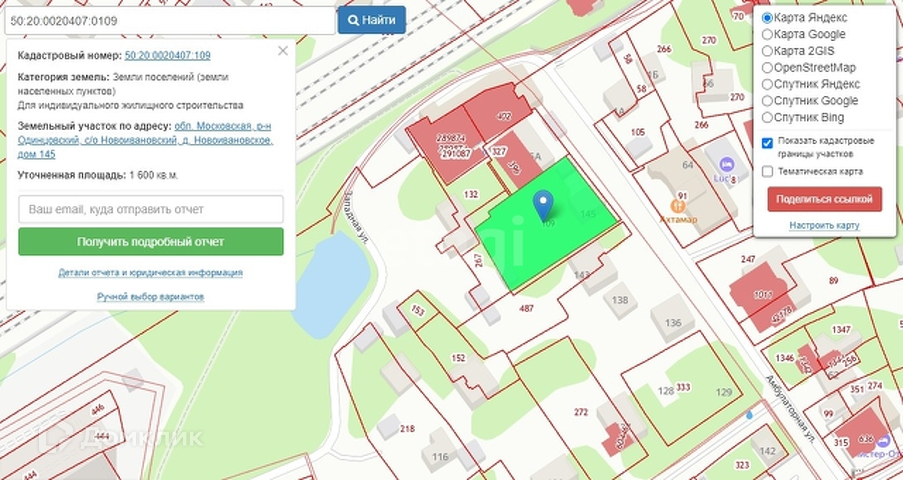
Task: Click parcel number 1347 on map
Action: [x=841, y=330]
